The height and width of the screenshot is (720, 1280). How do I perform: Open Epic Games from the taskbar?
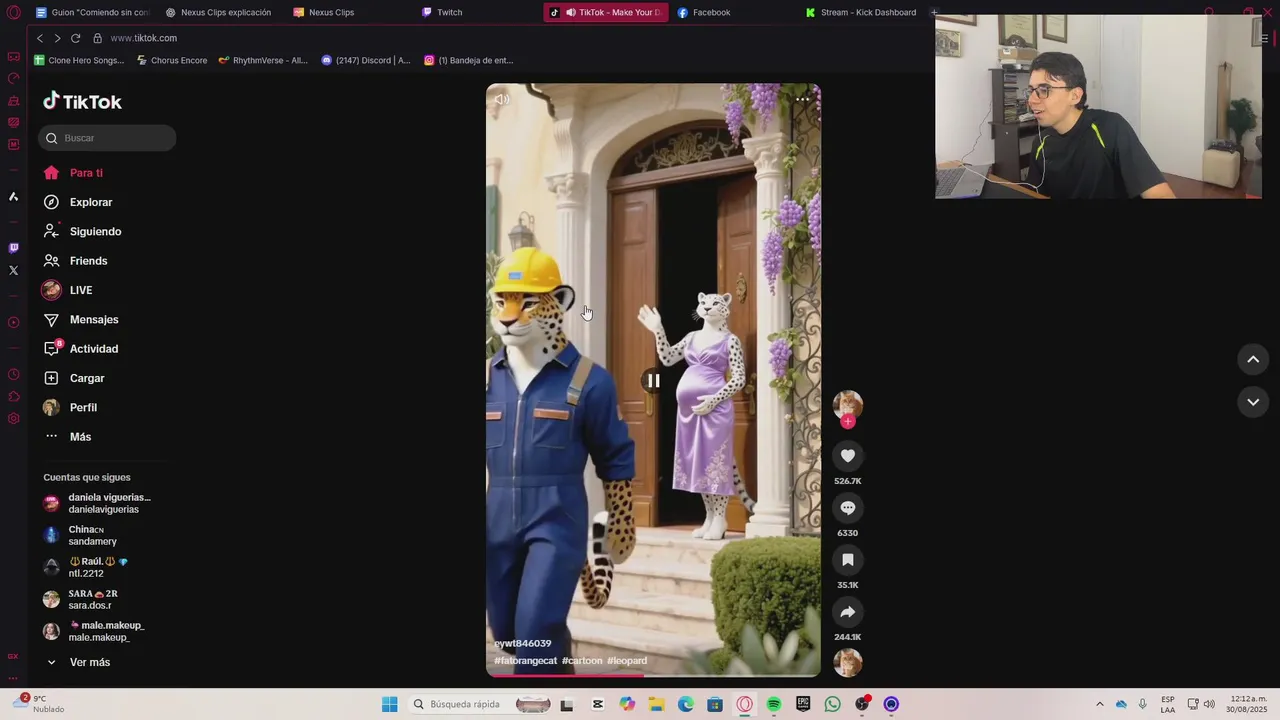803,704
